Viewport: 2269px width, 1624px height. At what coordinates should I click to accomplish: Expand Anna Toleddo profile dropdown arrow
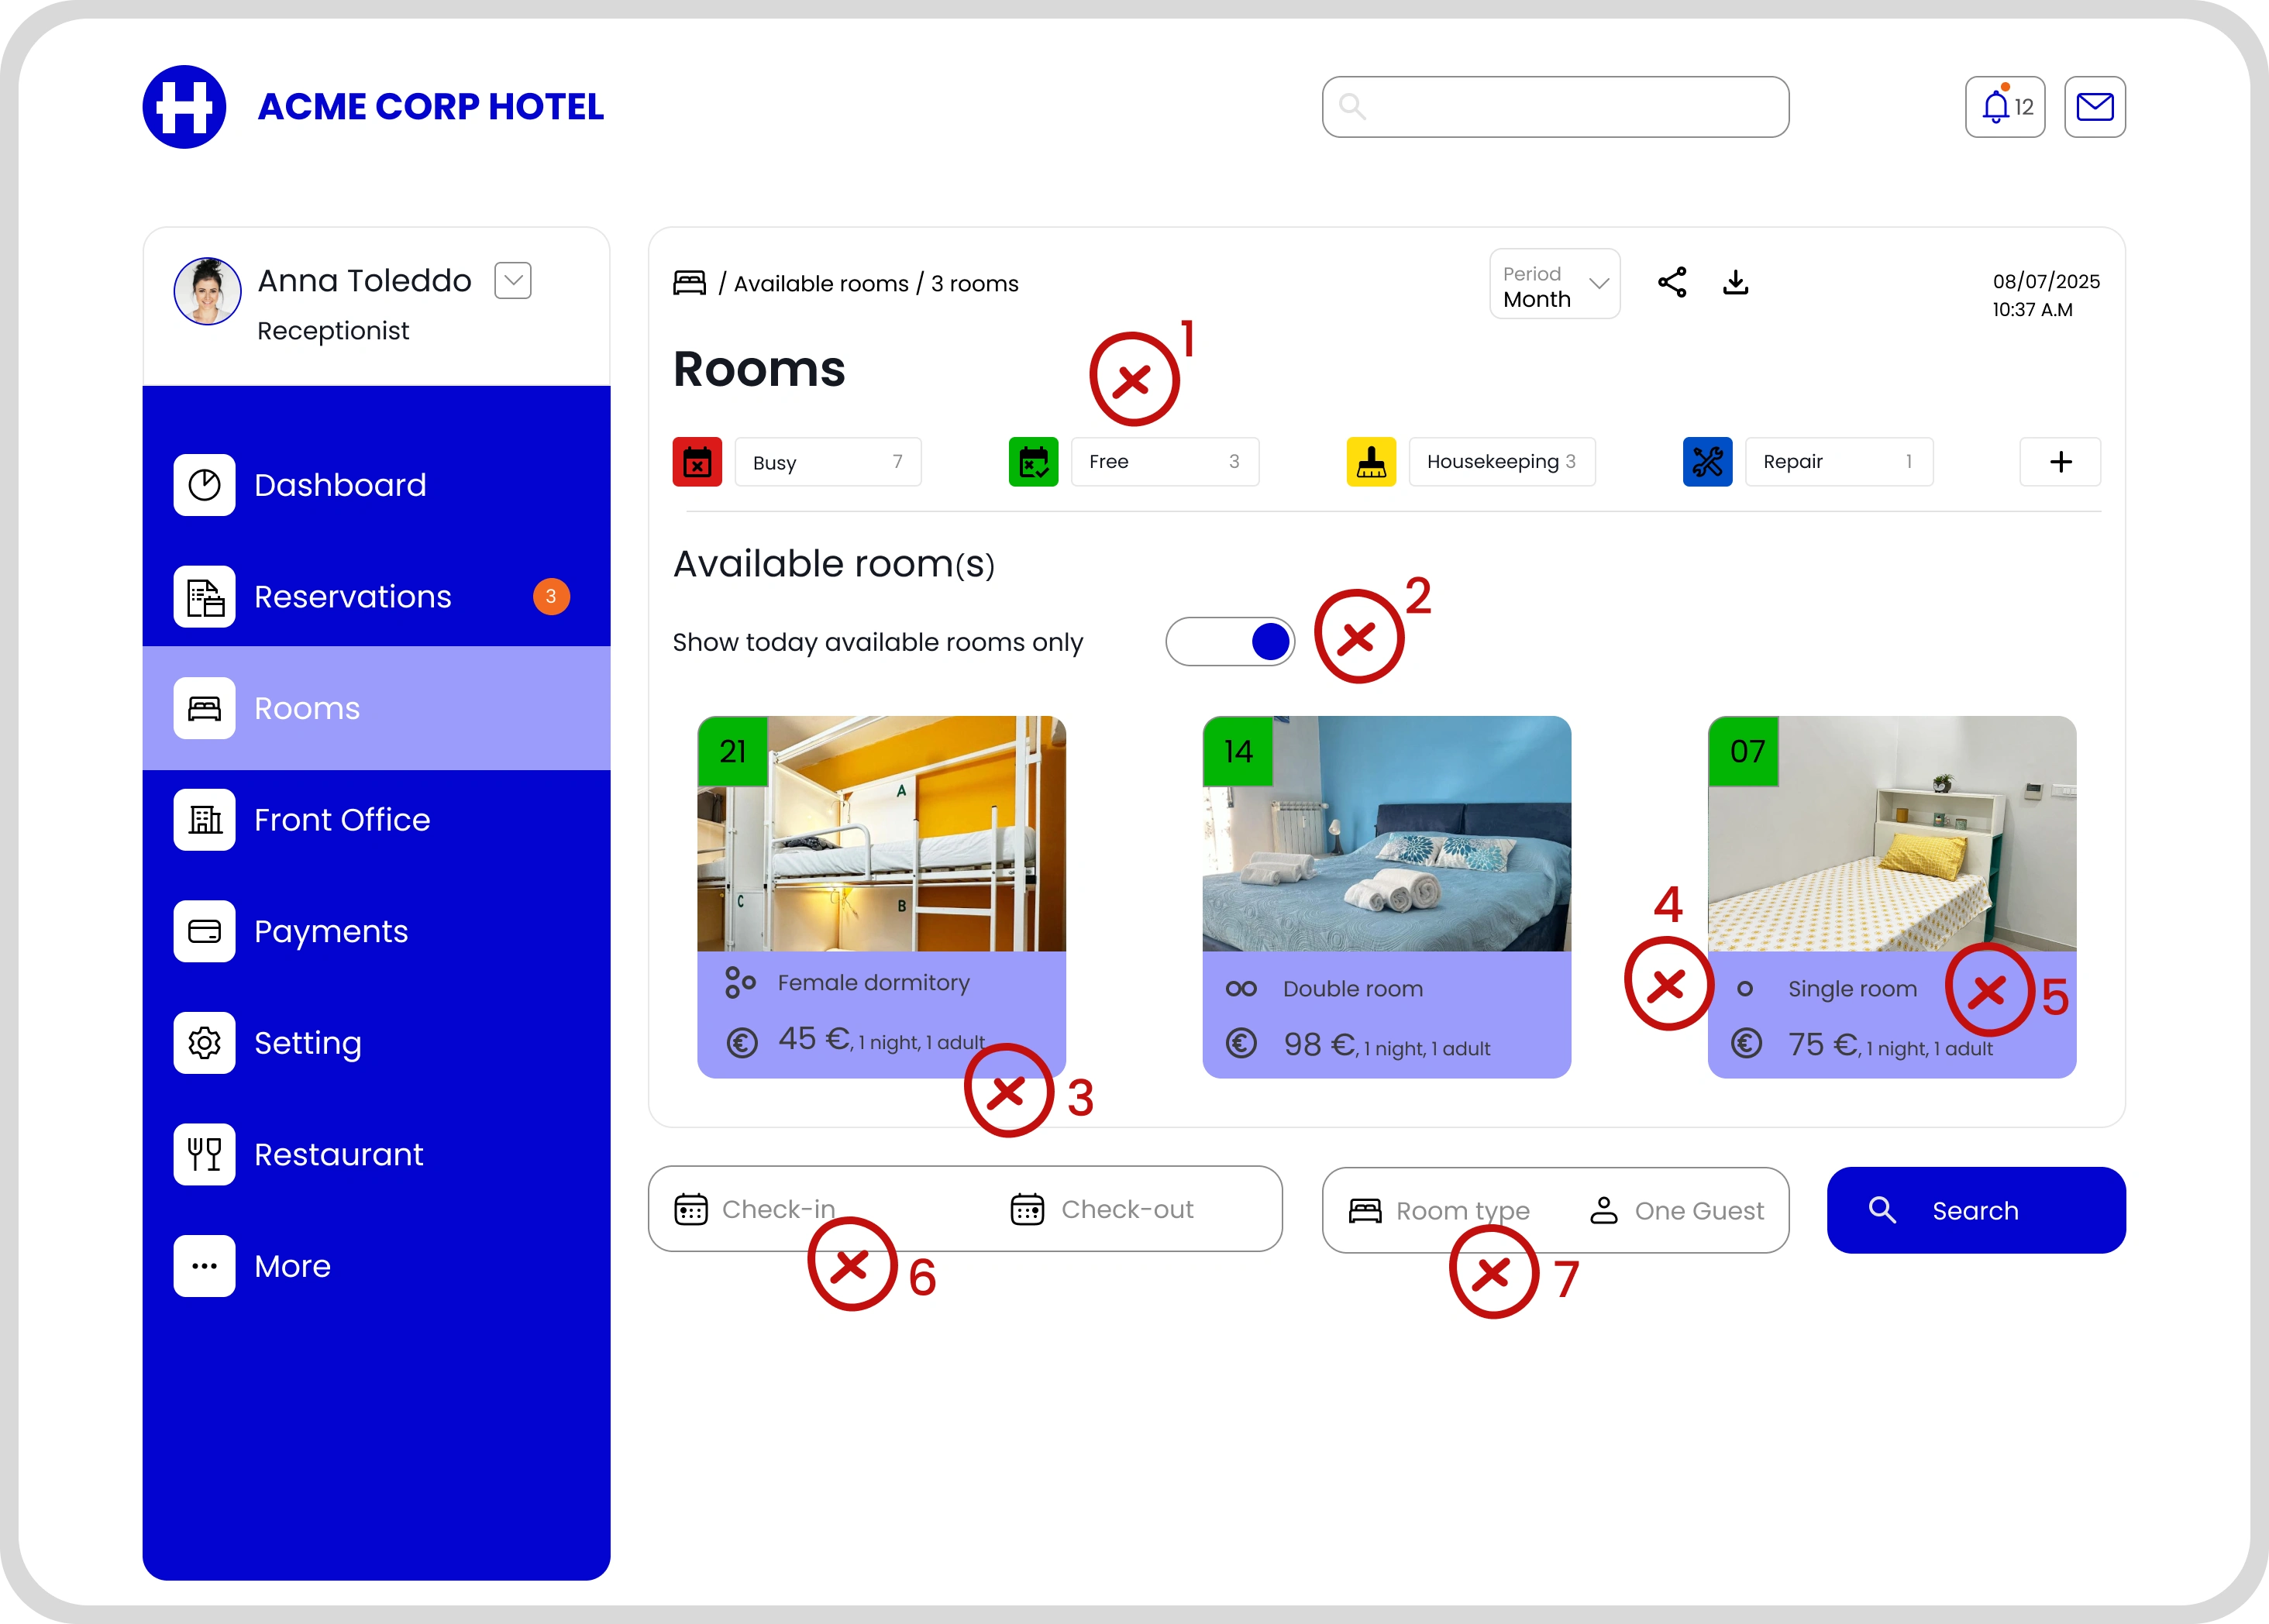point(513,281)
